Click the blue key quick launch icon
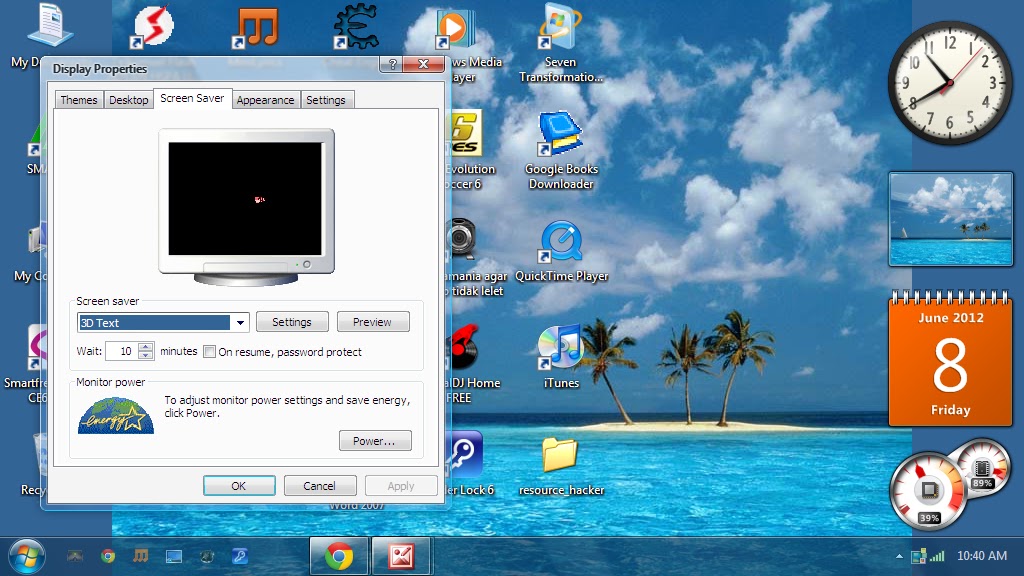This screenshot has width=1024, height=576. point(240,556)
